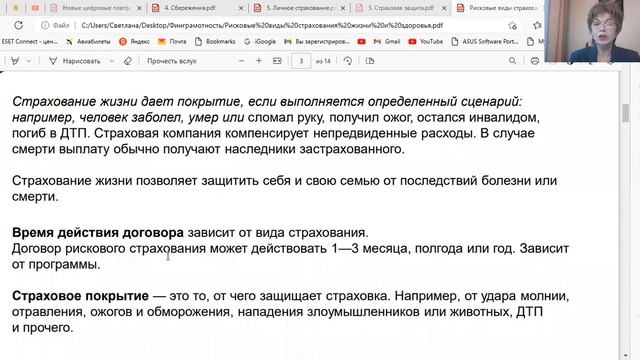Open the ASUS Software Port... bookmark
This screenshot has height=360, width=640.
pos(484,41)
